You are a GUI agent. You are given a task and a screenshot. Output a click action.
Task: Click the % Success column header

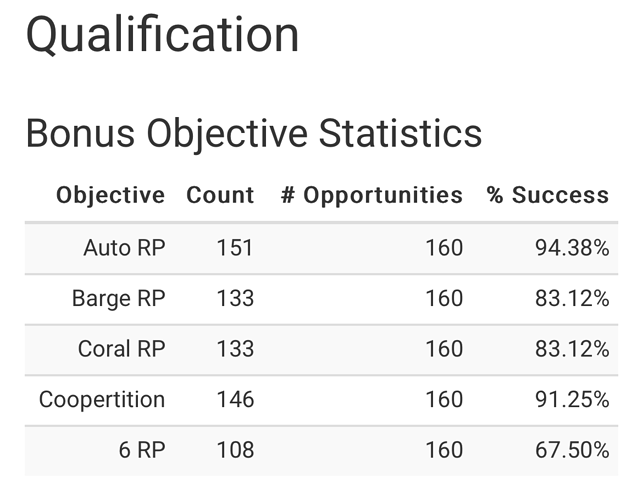tap(548, 195)
